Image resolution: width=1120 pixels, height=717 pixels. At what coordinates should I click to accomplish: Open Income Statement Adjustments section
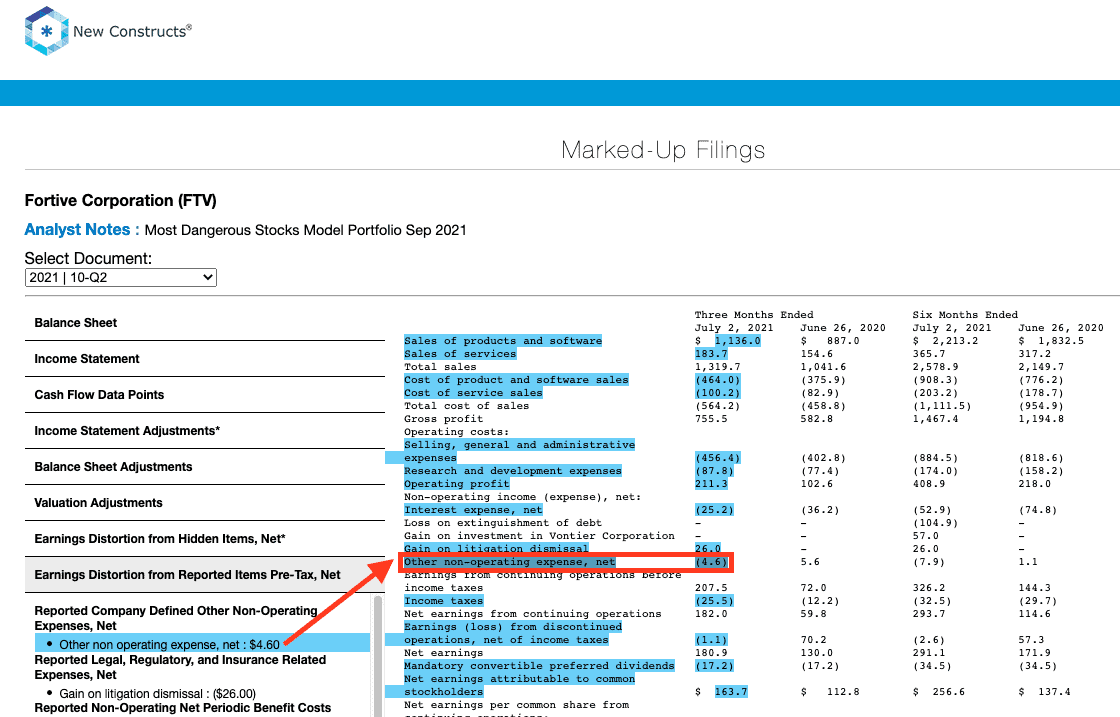coord(205,431)
